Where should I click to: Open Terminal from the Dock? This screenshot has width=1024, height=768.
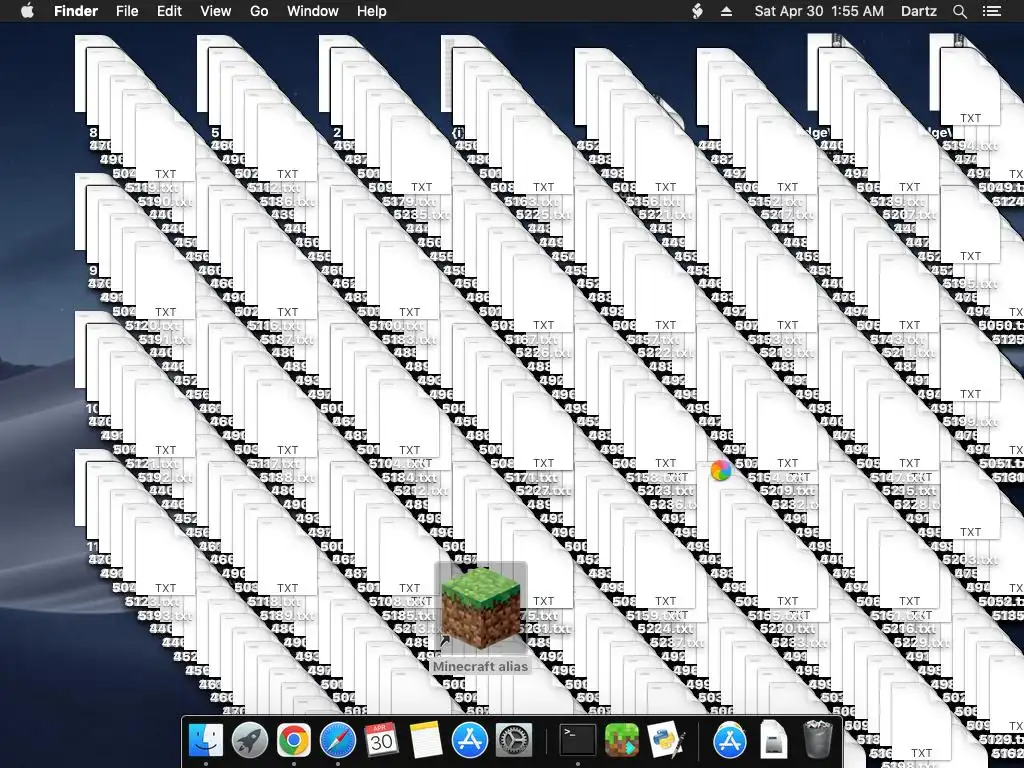pos(578,741)
